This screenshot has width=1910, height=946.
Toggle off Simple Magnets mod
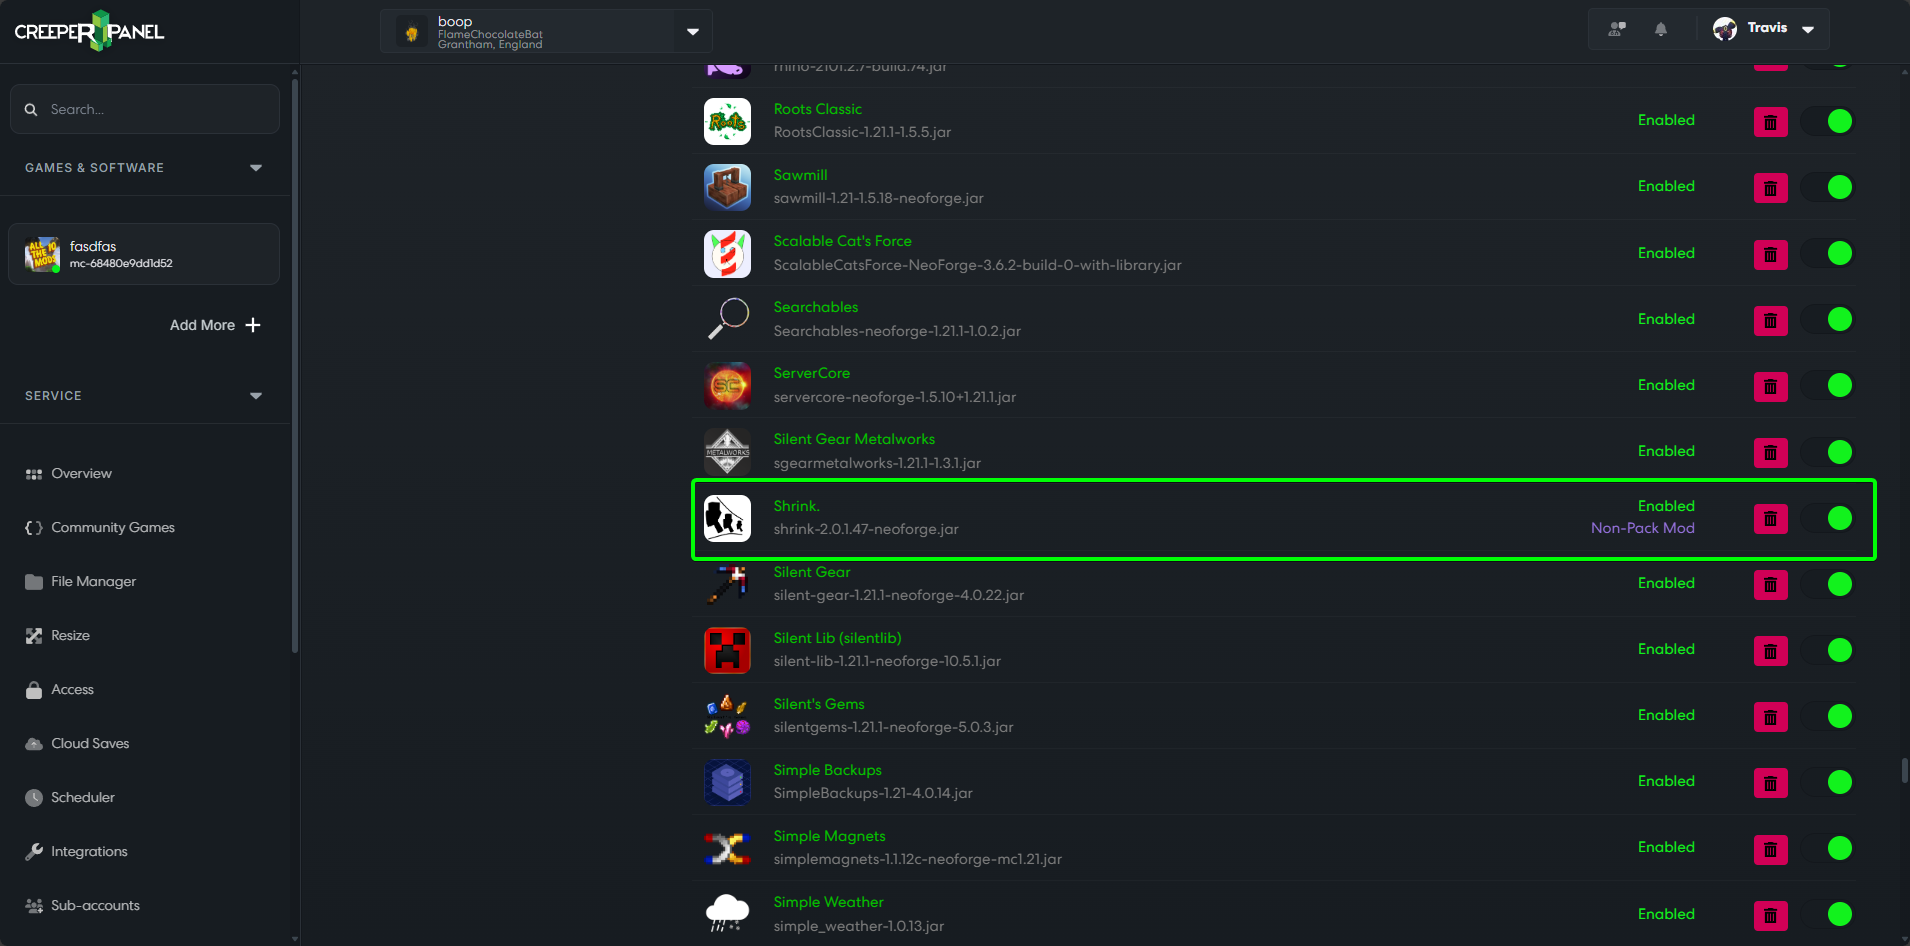pyautogui.click(x=1827, y=848)
